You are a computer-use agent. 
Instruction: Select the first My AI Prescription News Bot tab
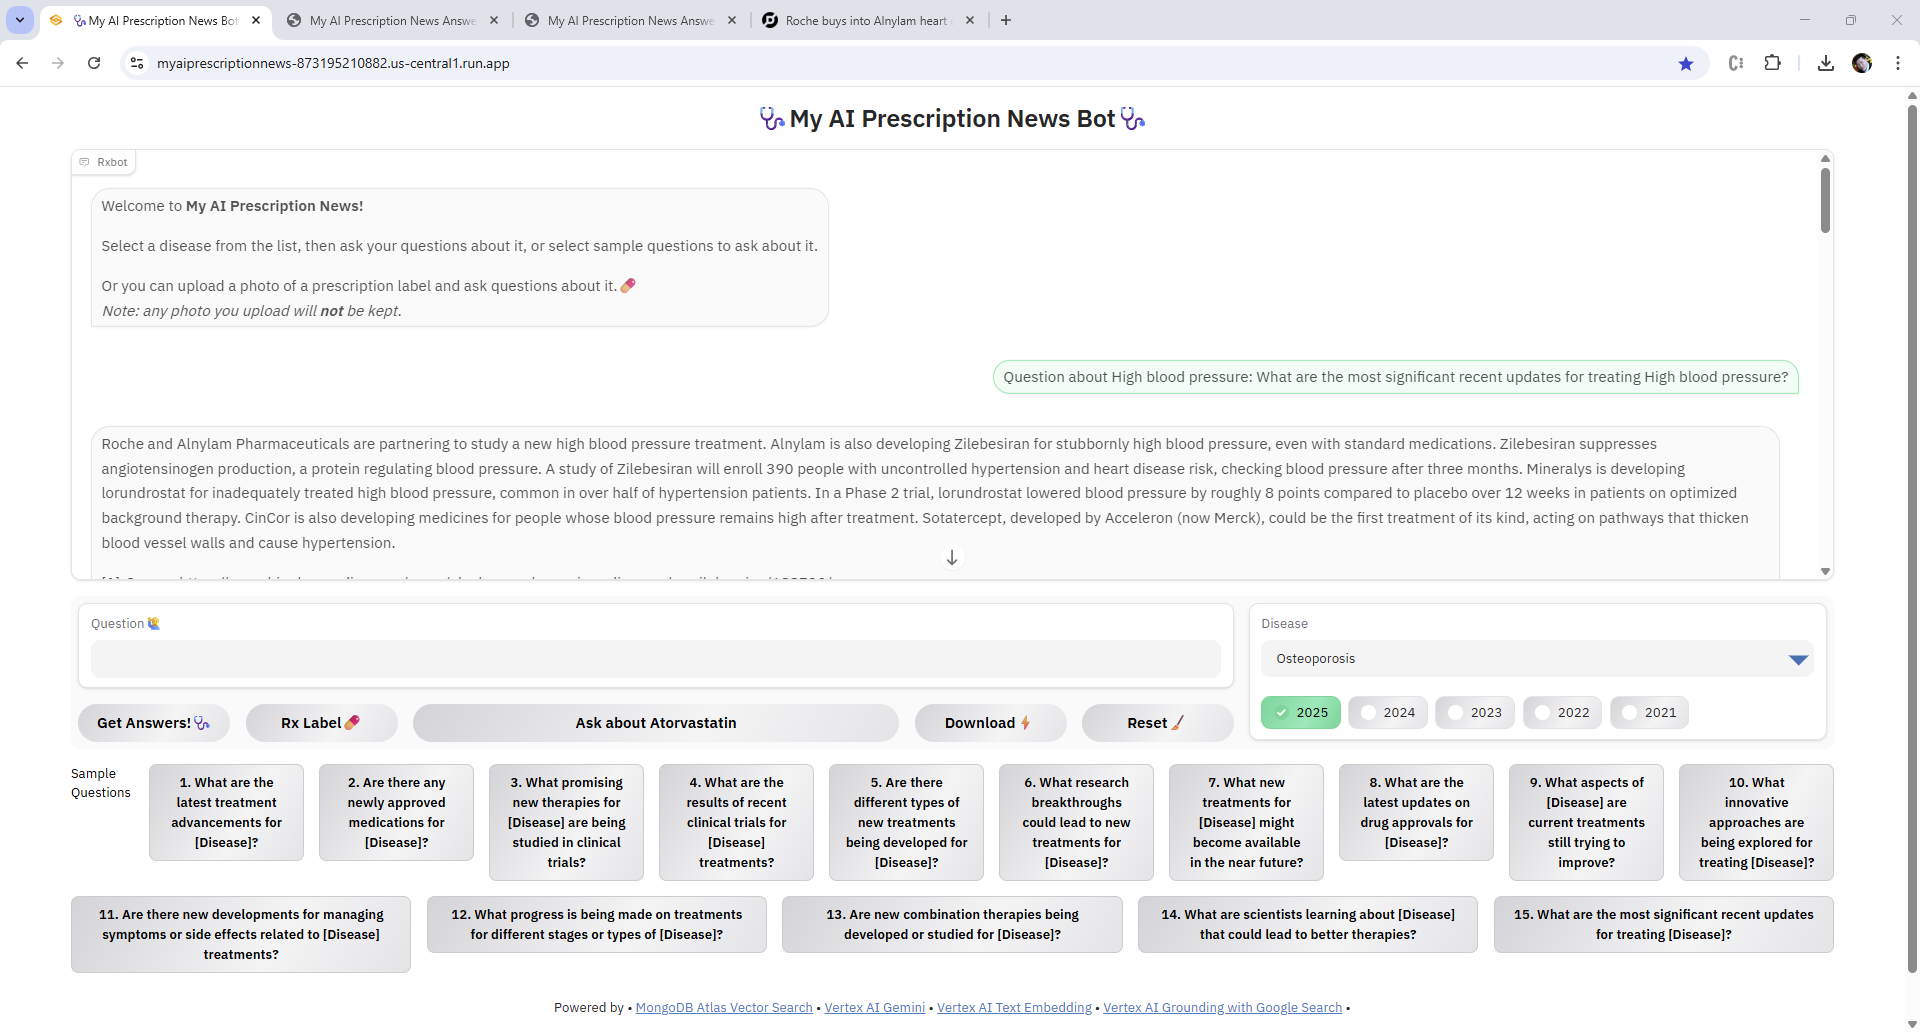155,20
